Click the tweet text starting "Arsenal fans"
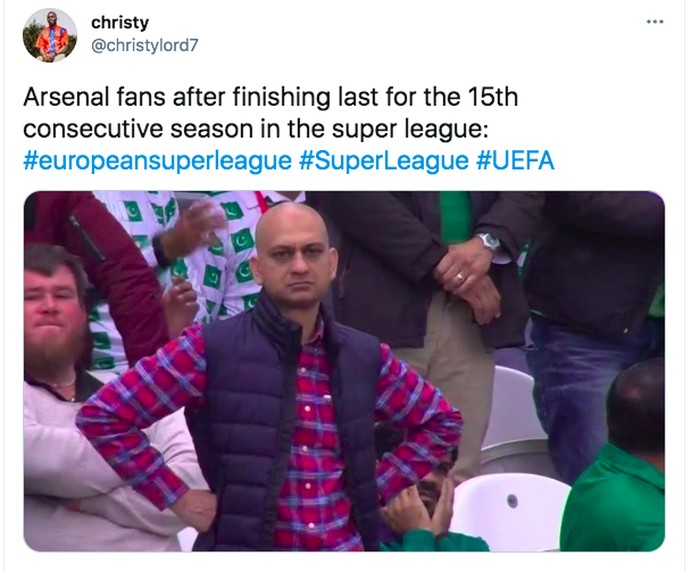 (270, 101)
